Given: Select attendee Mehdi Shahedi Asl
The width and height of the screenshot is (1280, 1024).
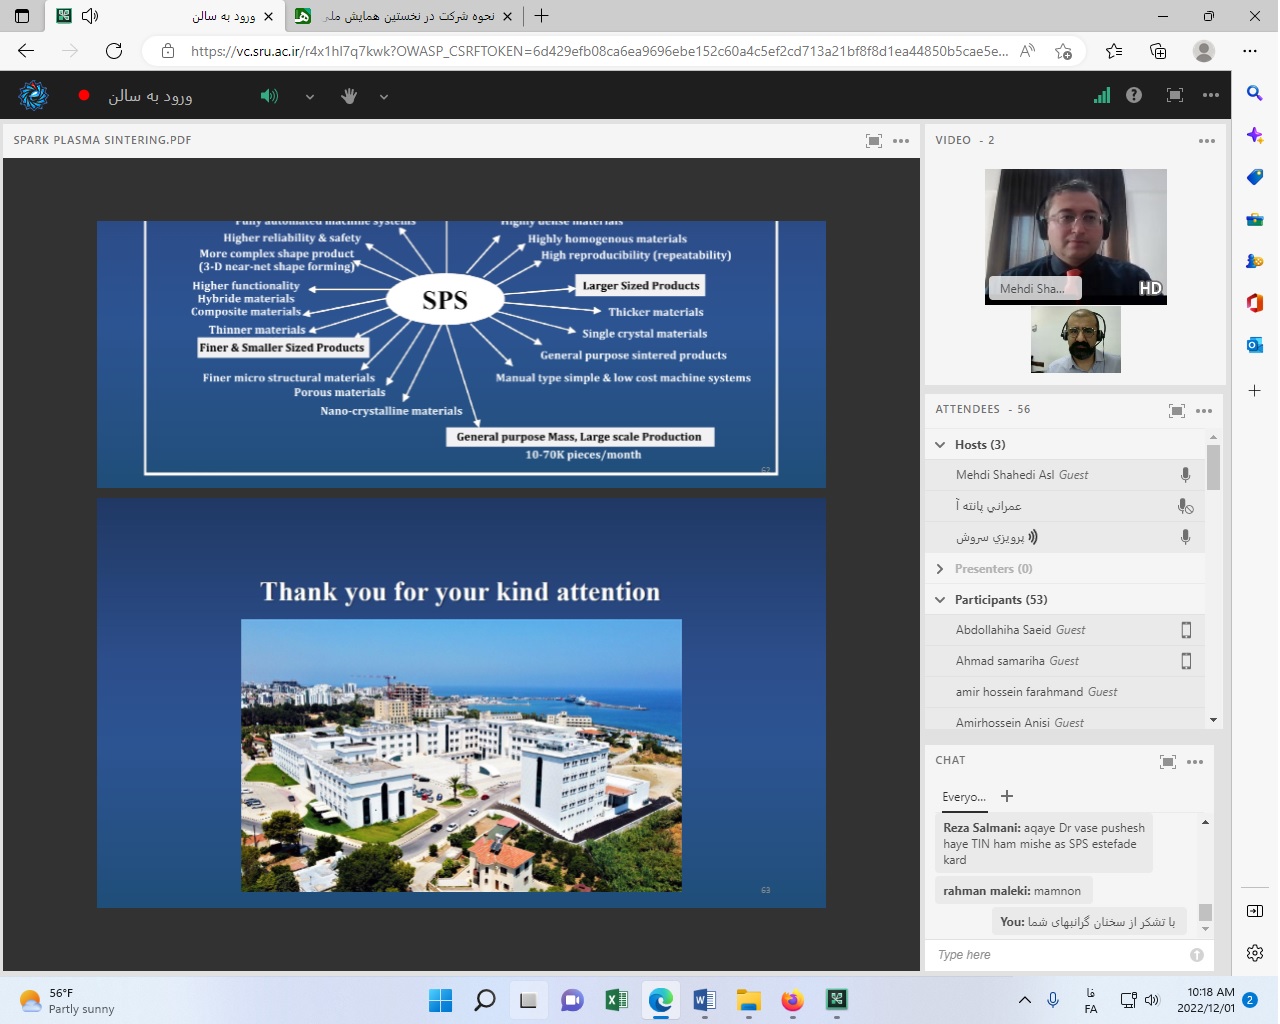Looking at the screenshot, I should [1065, 475].
